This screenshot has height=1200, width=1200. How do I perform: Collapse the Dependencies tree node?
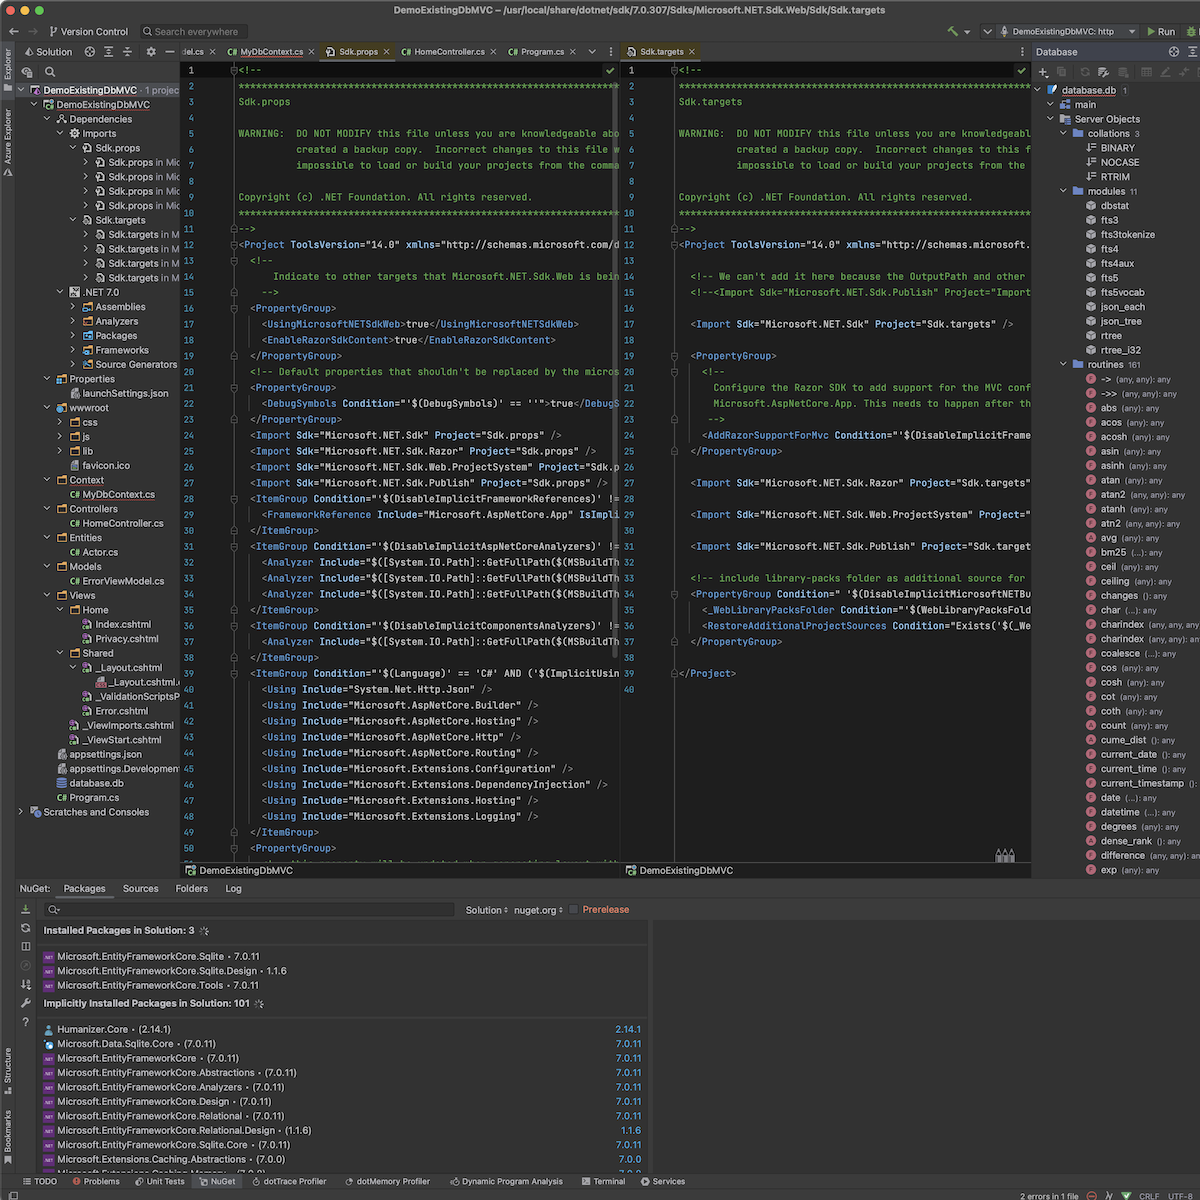coord(47,119)
